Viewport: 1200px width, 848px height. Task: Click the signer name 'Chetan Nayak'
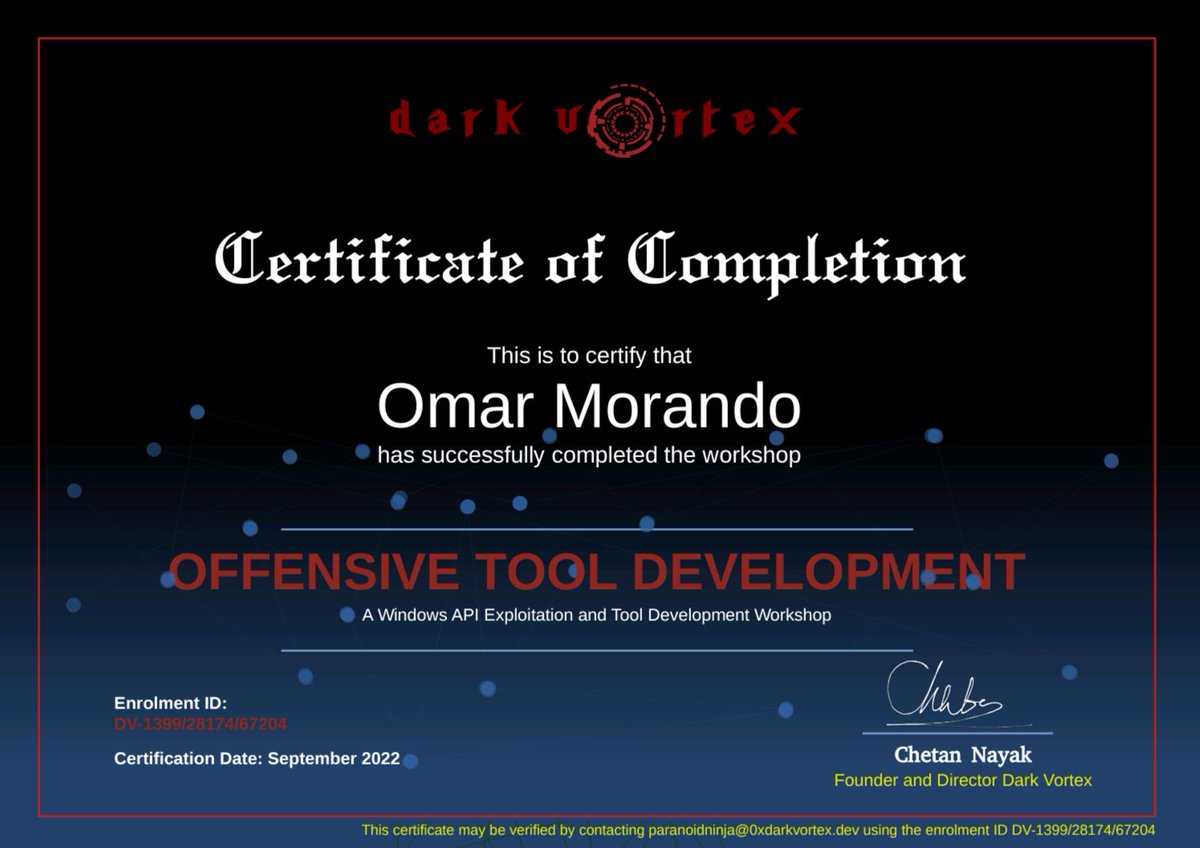click(x=963, y=754)
